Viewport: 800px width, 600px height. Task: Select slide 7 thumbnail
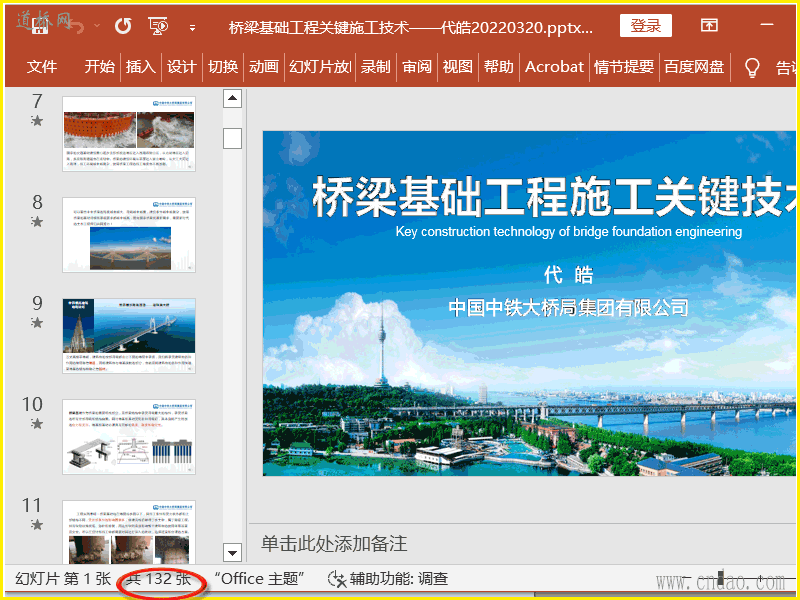pos(129,134)
